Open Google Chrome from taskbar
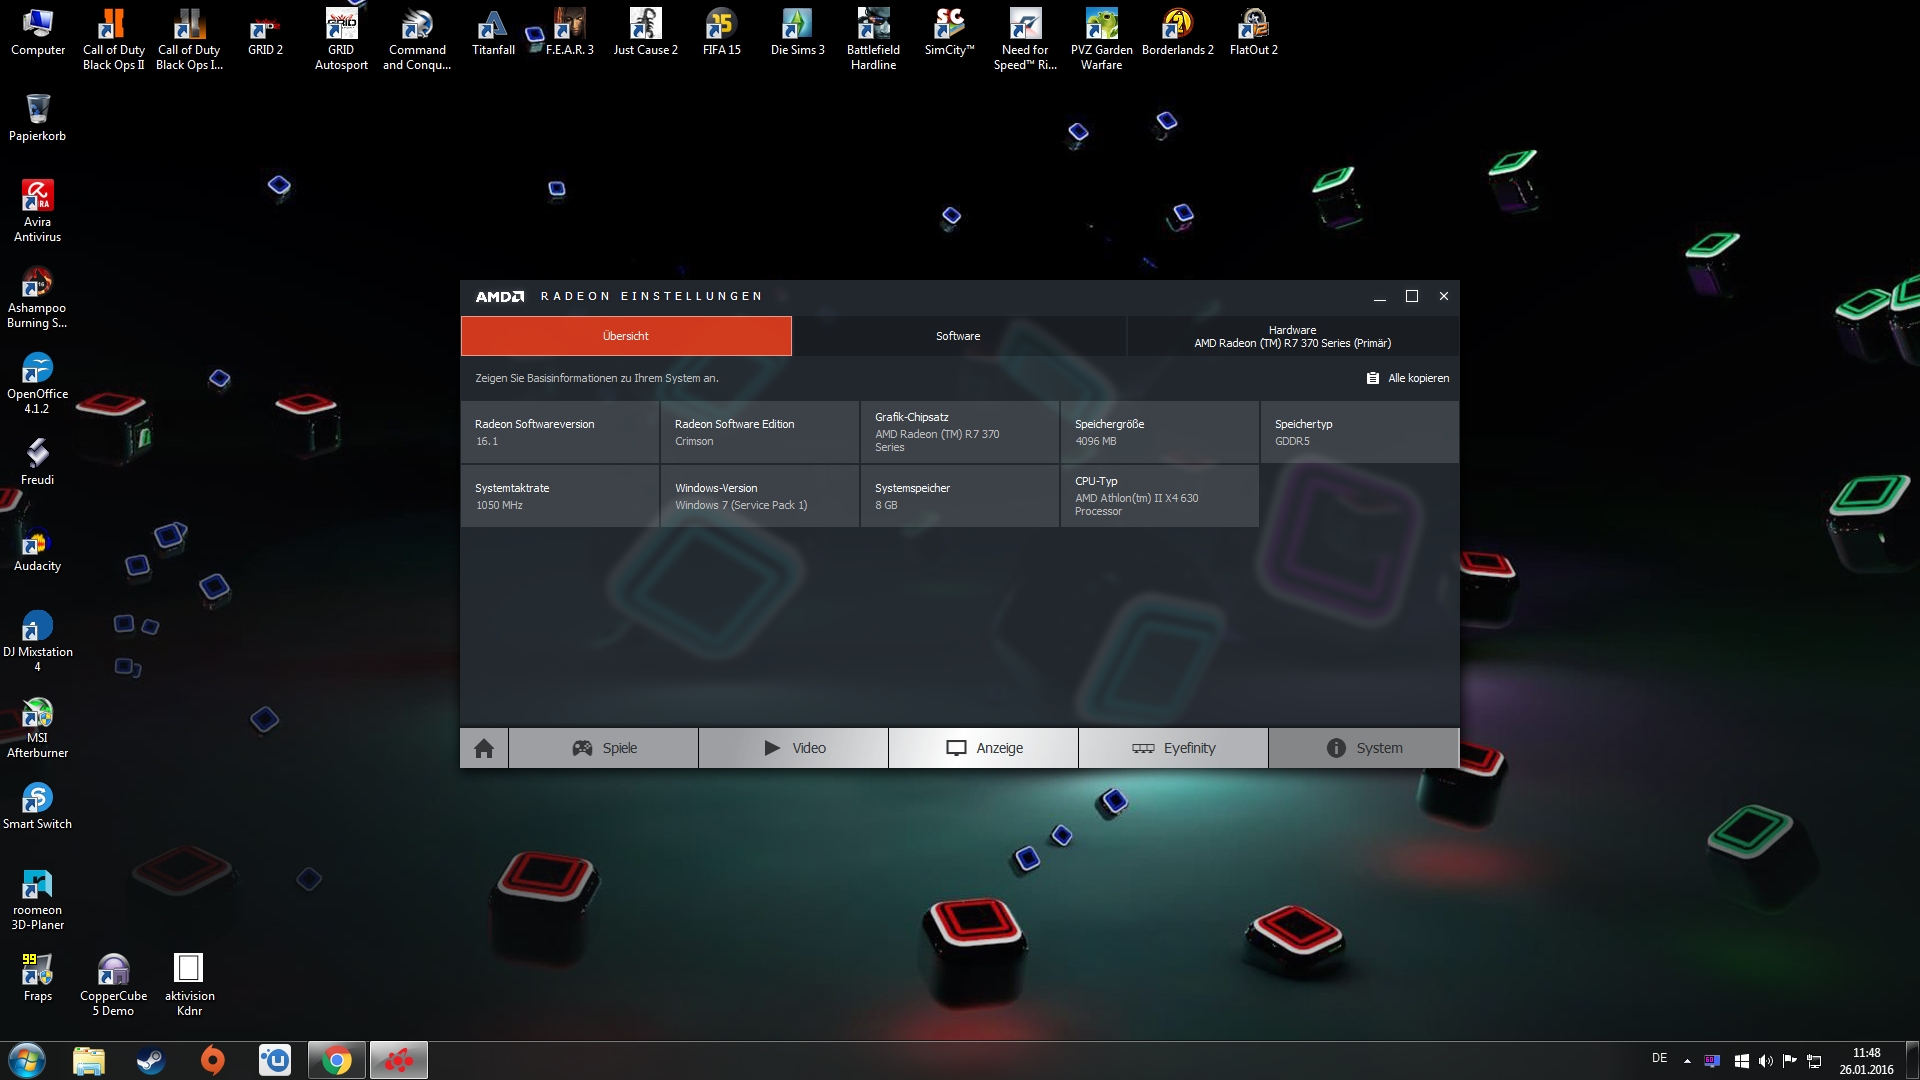1920x1080 pixels. click(x=337, y=1060)
